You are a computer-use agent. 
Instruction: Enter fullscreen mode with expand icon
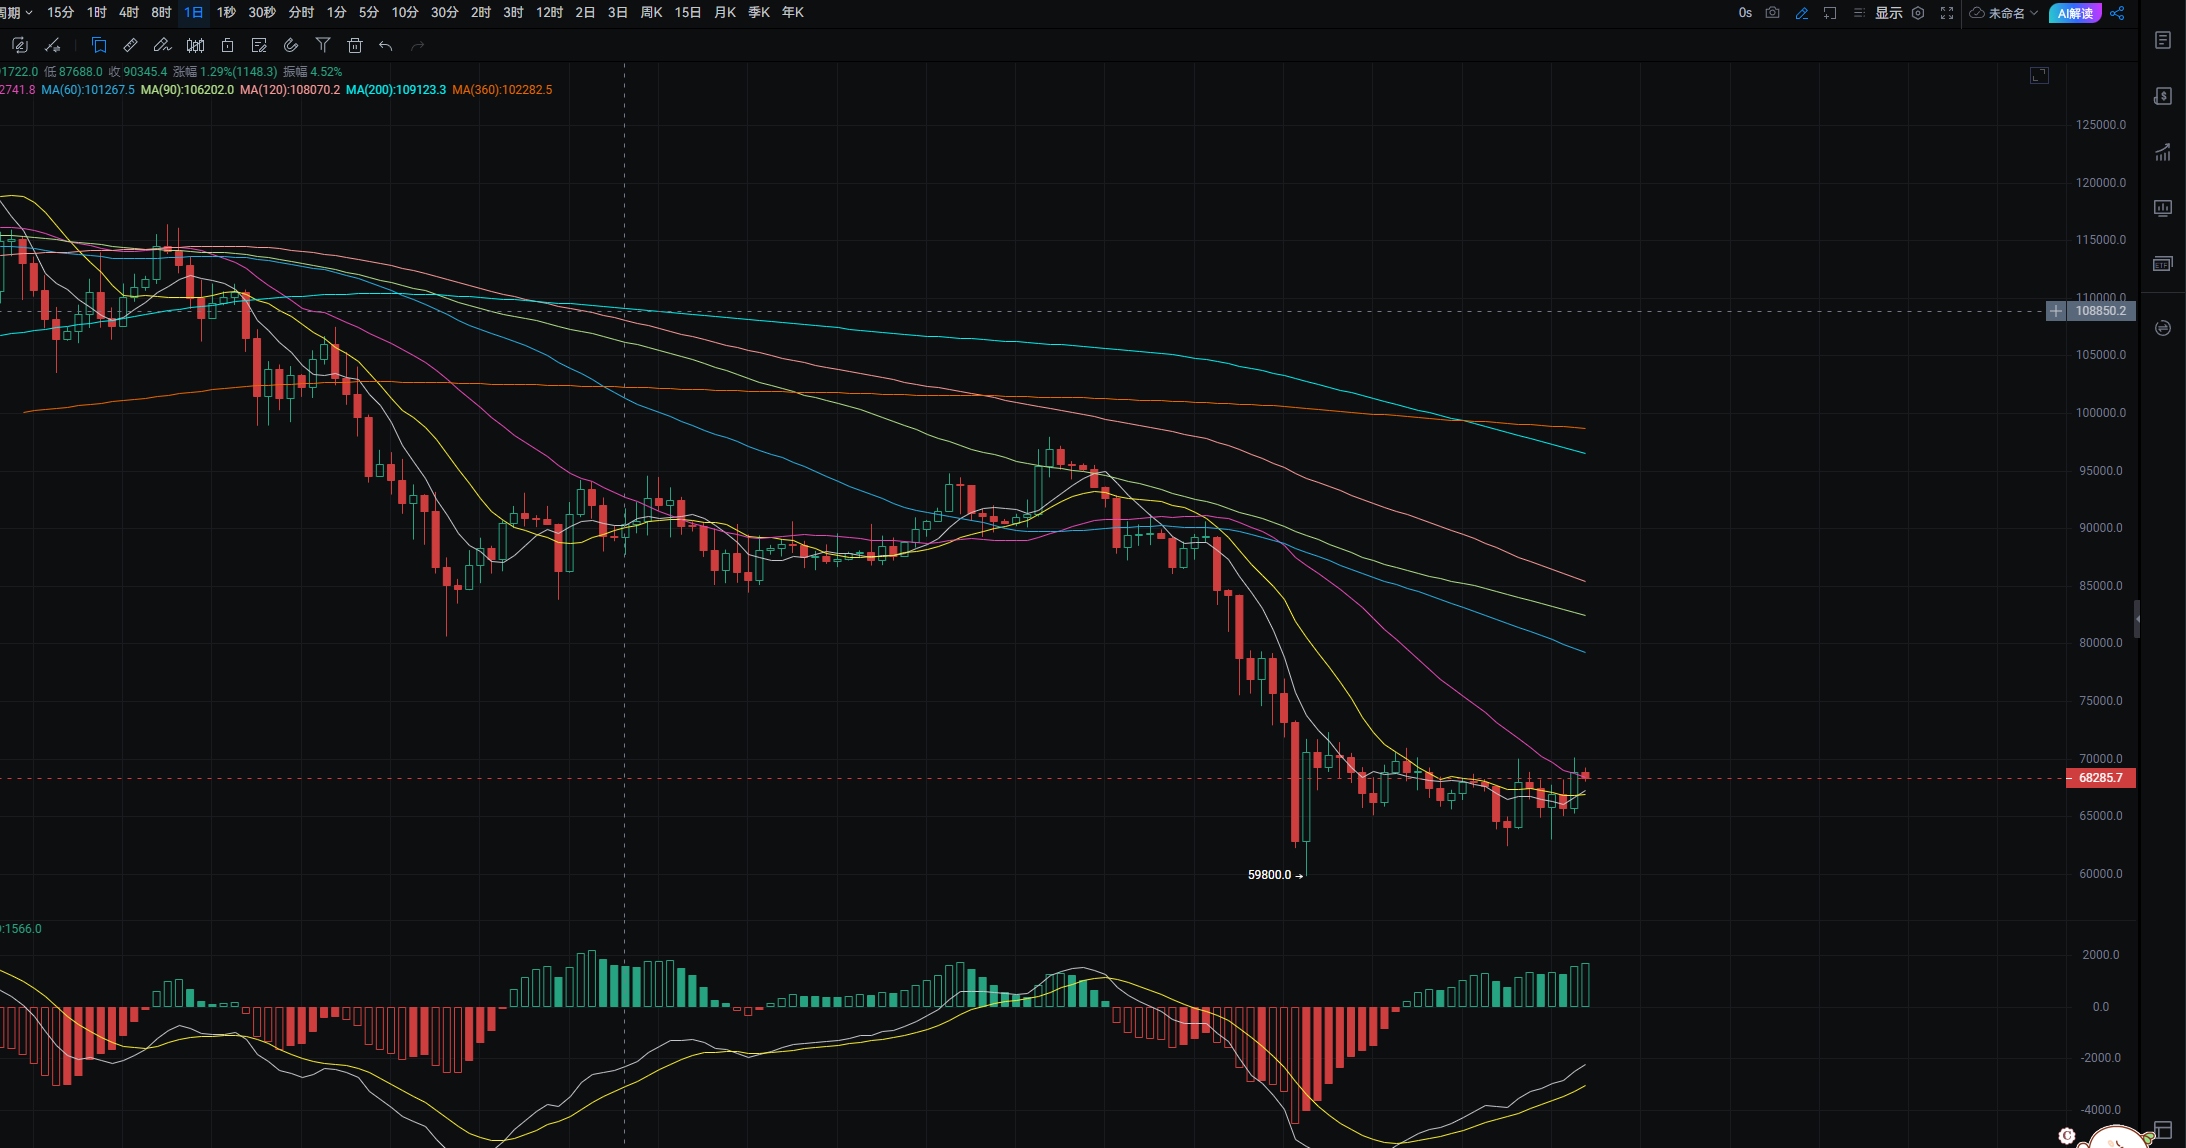(x=1947, y=13)
